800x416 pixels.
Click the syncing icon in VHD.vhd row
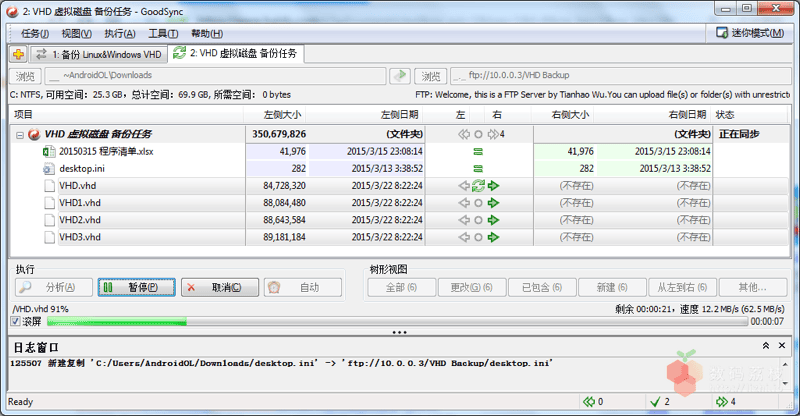[x=478, y=186]
